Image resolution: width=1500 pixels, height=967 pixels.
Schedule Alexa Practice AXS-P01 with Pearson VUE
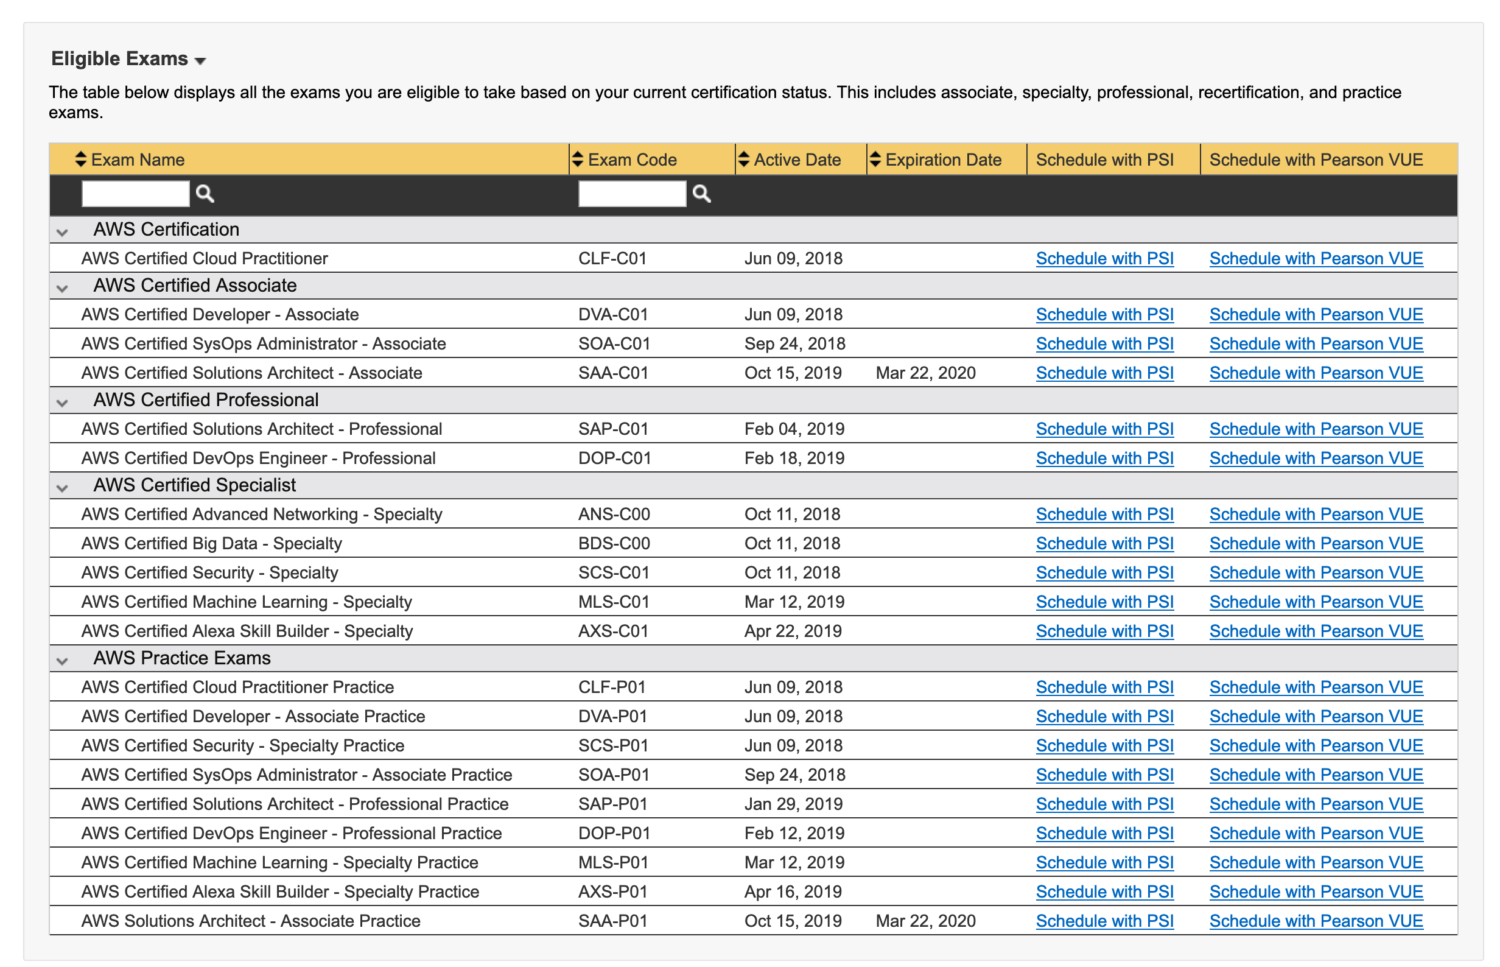[x=1316, y=891]
